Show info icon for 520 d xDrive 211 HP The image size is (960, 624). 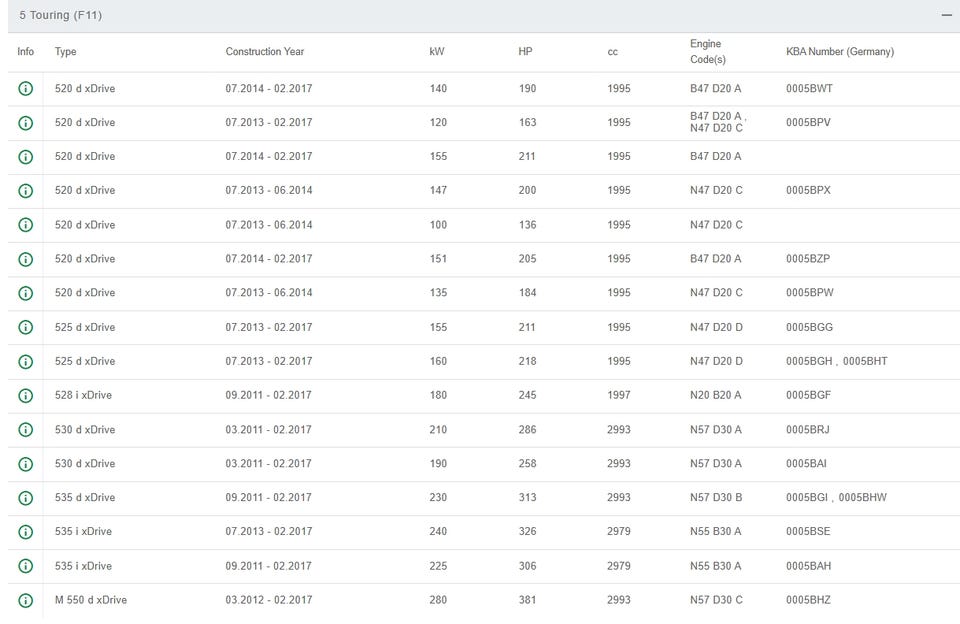(x=26, y=157)
